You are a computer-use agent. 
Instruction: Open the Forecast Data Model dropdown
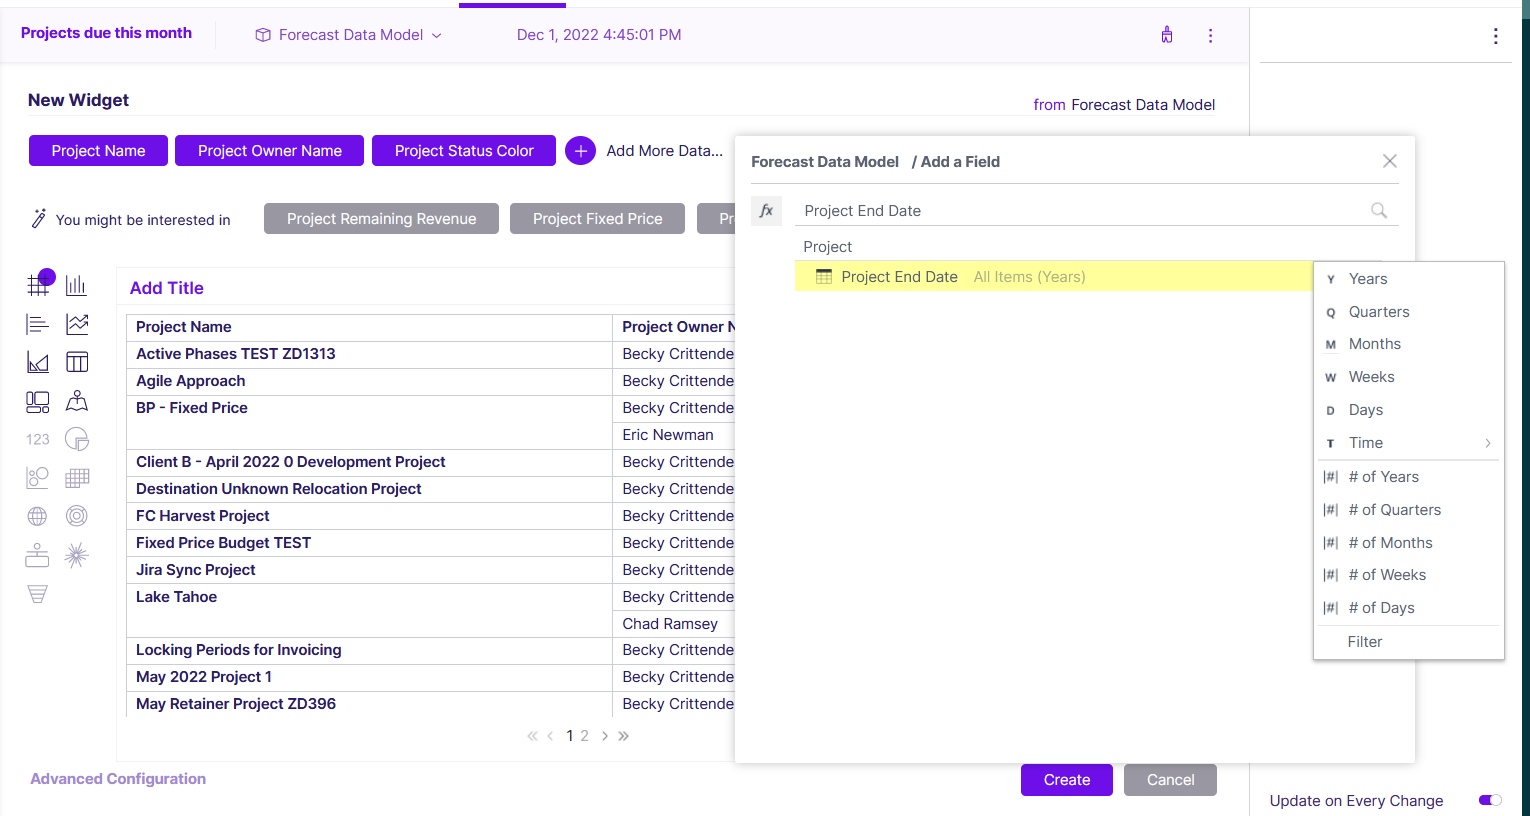pyautogui.click(x=349, y=35)
